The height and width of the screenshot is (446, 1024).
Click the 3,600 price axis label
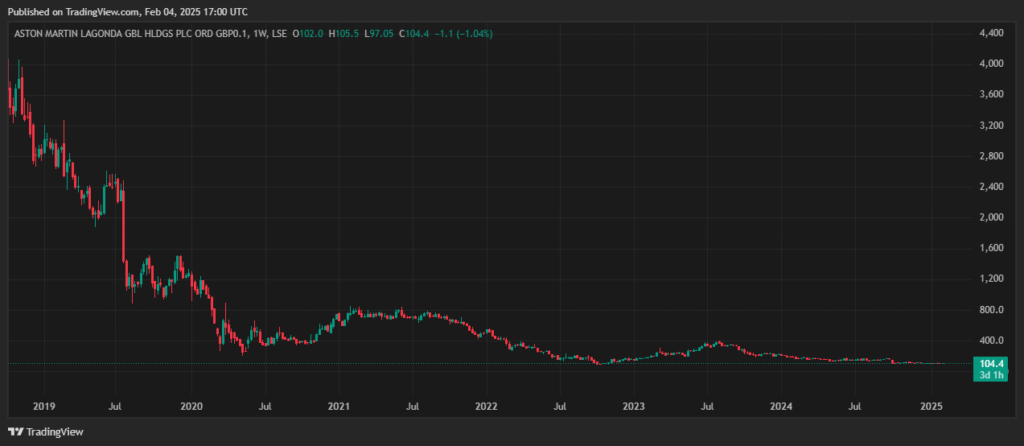click(x=991, y=95)
